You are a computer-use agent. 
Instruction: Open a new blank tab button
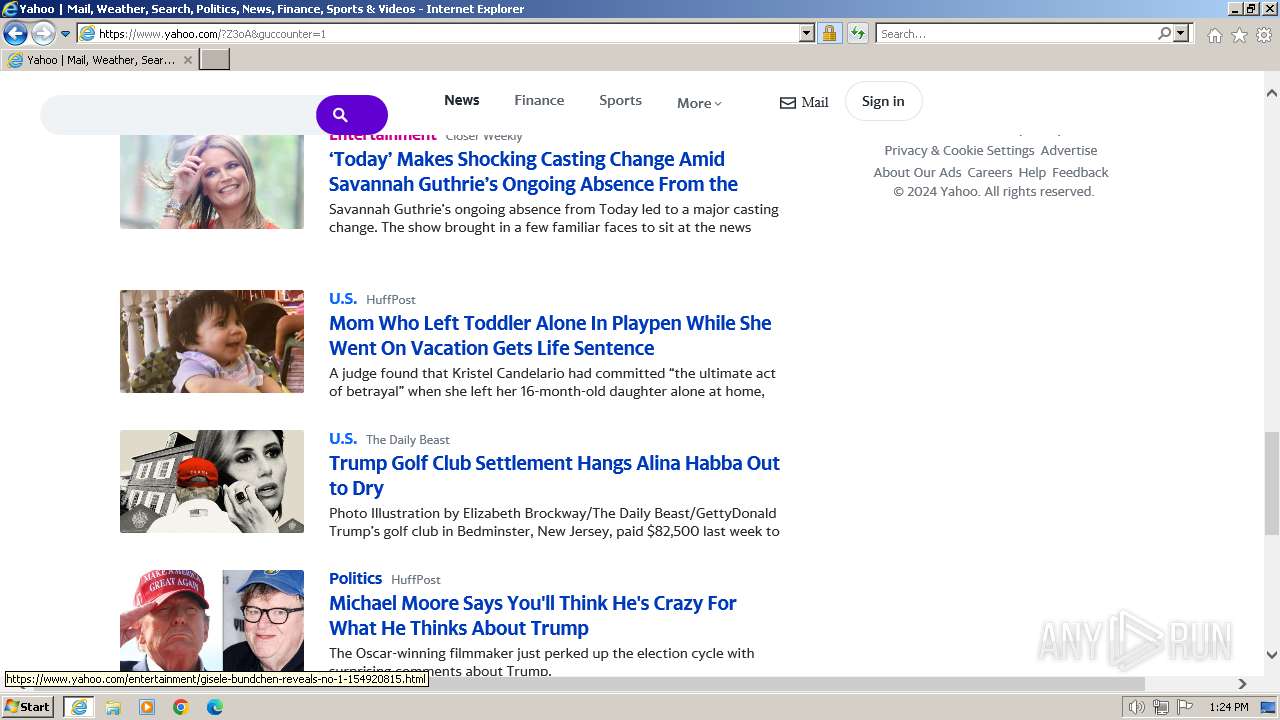coord(215,60)
